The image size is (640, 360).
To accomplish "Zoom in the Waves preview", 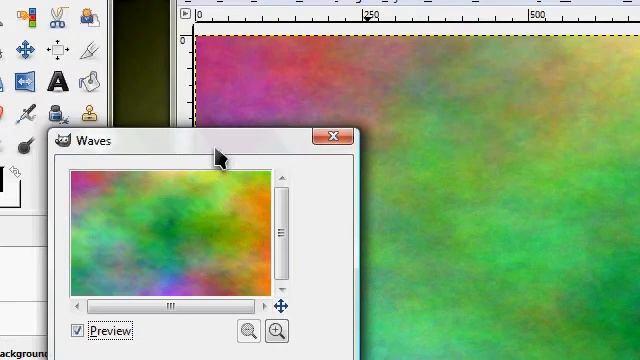I will (x=277, y=331).
